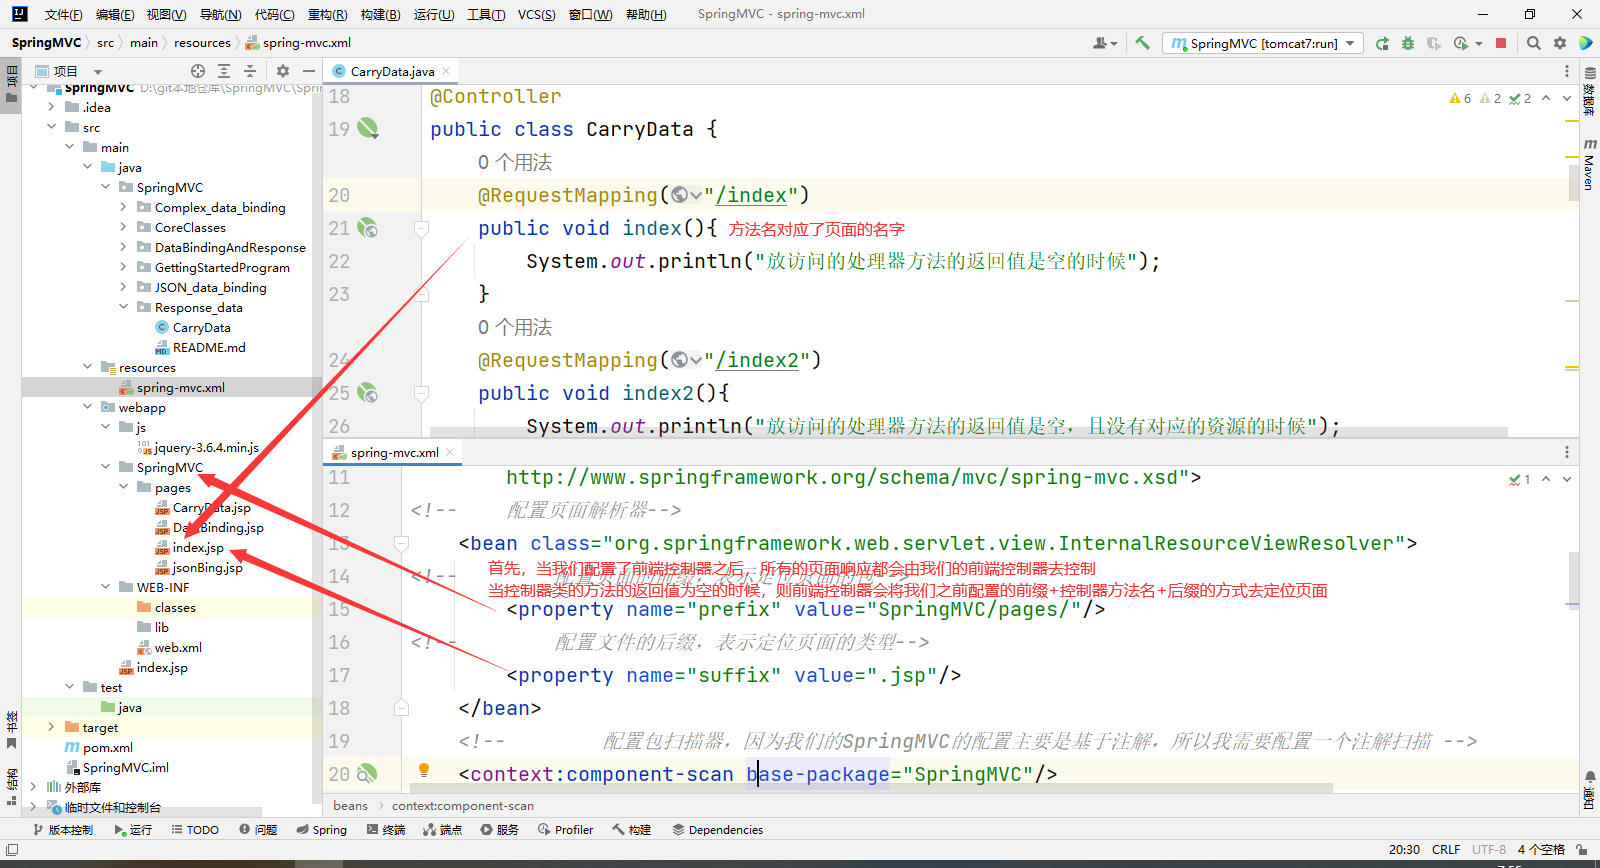
Task: Expand the target folder
Action: [x=51, y=727]
